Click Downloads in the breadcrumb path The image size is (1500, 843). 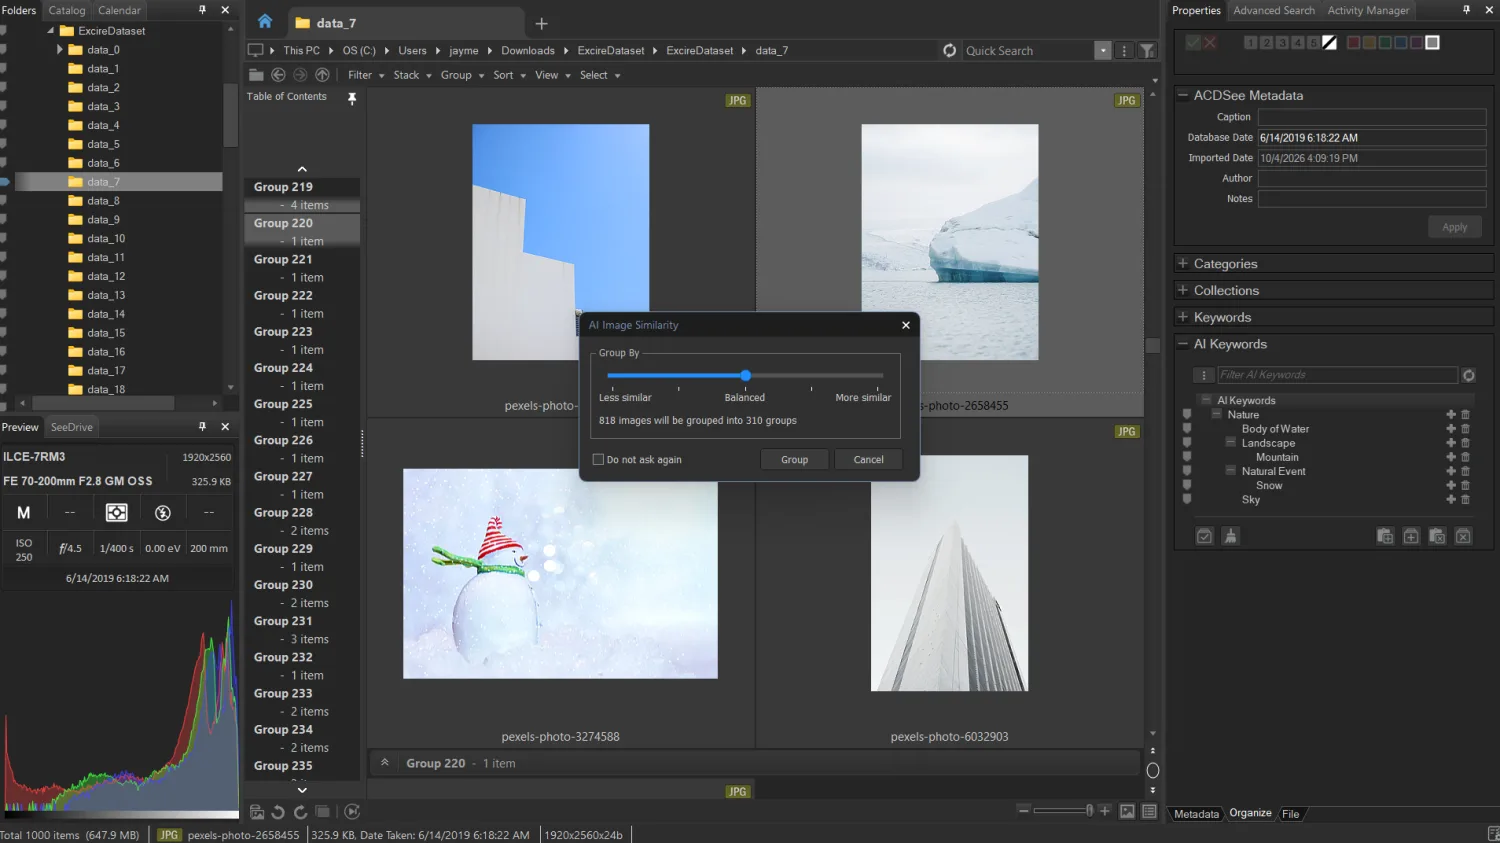pos(528,50)
